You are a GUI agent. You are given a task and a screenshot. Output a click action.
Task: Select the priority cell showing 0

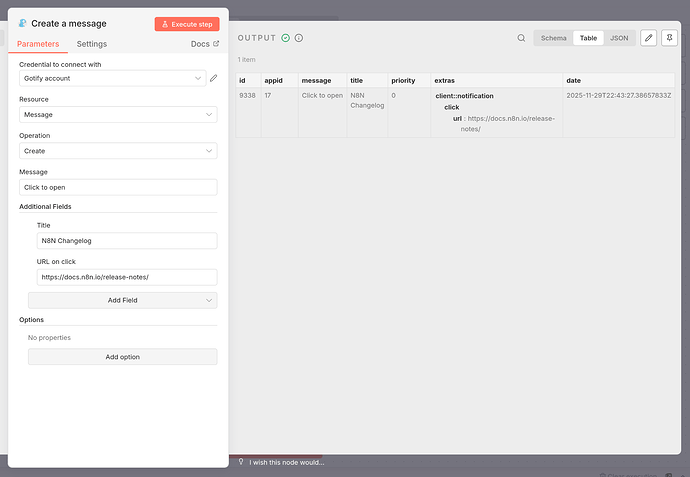tap(409, 112)
